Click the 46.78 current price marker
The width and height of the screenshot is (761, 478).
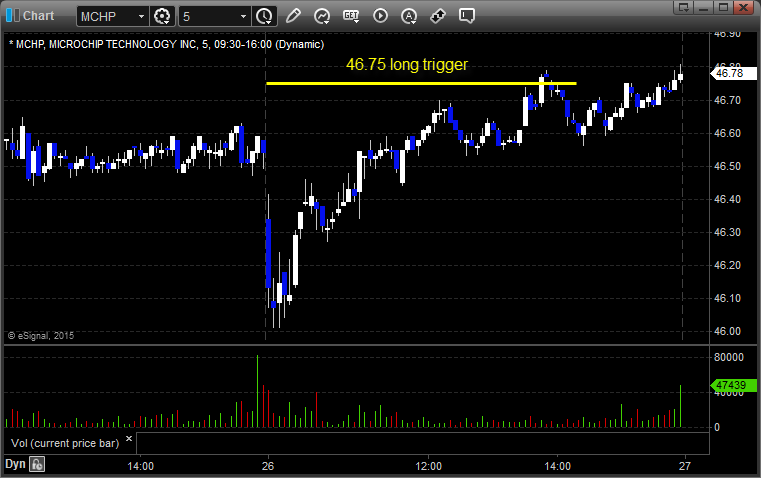[x=733, y=73]
